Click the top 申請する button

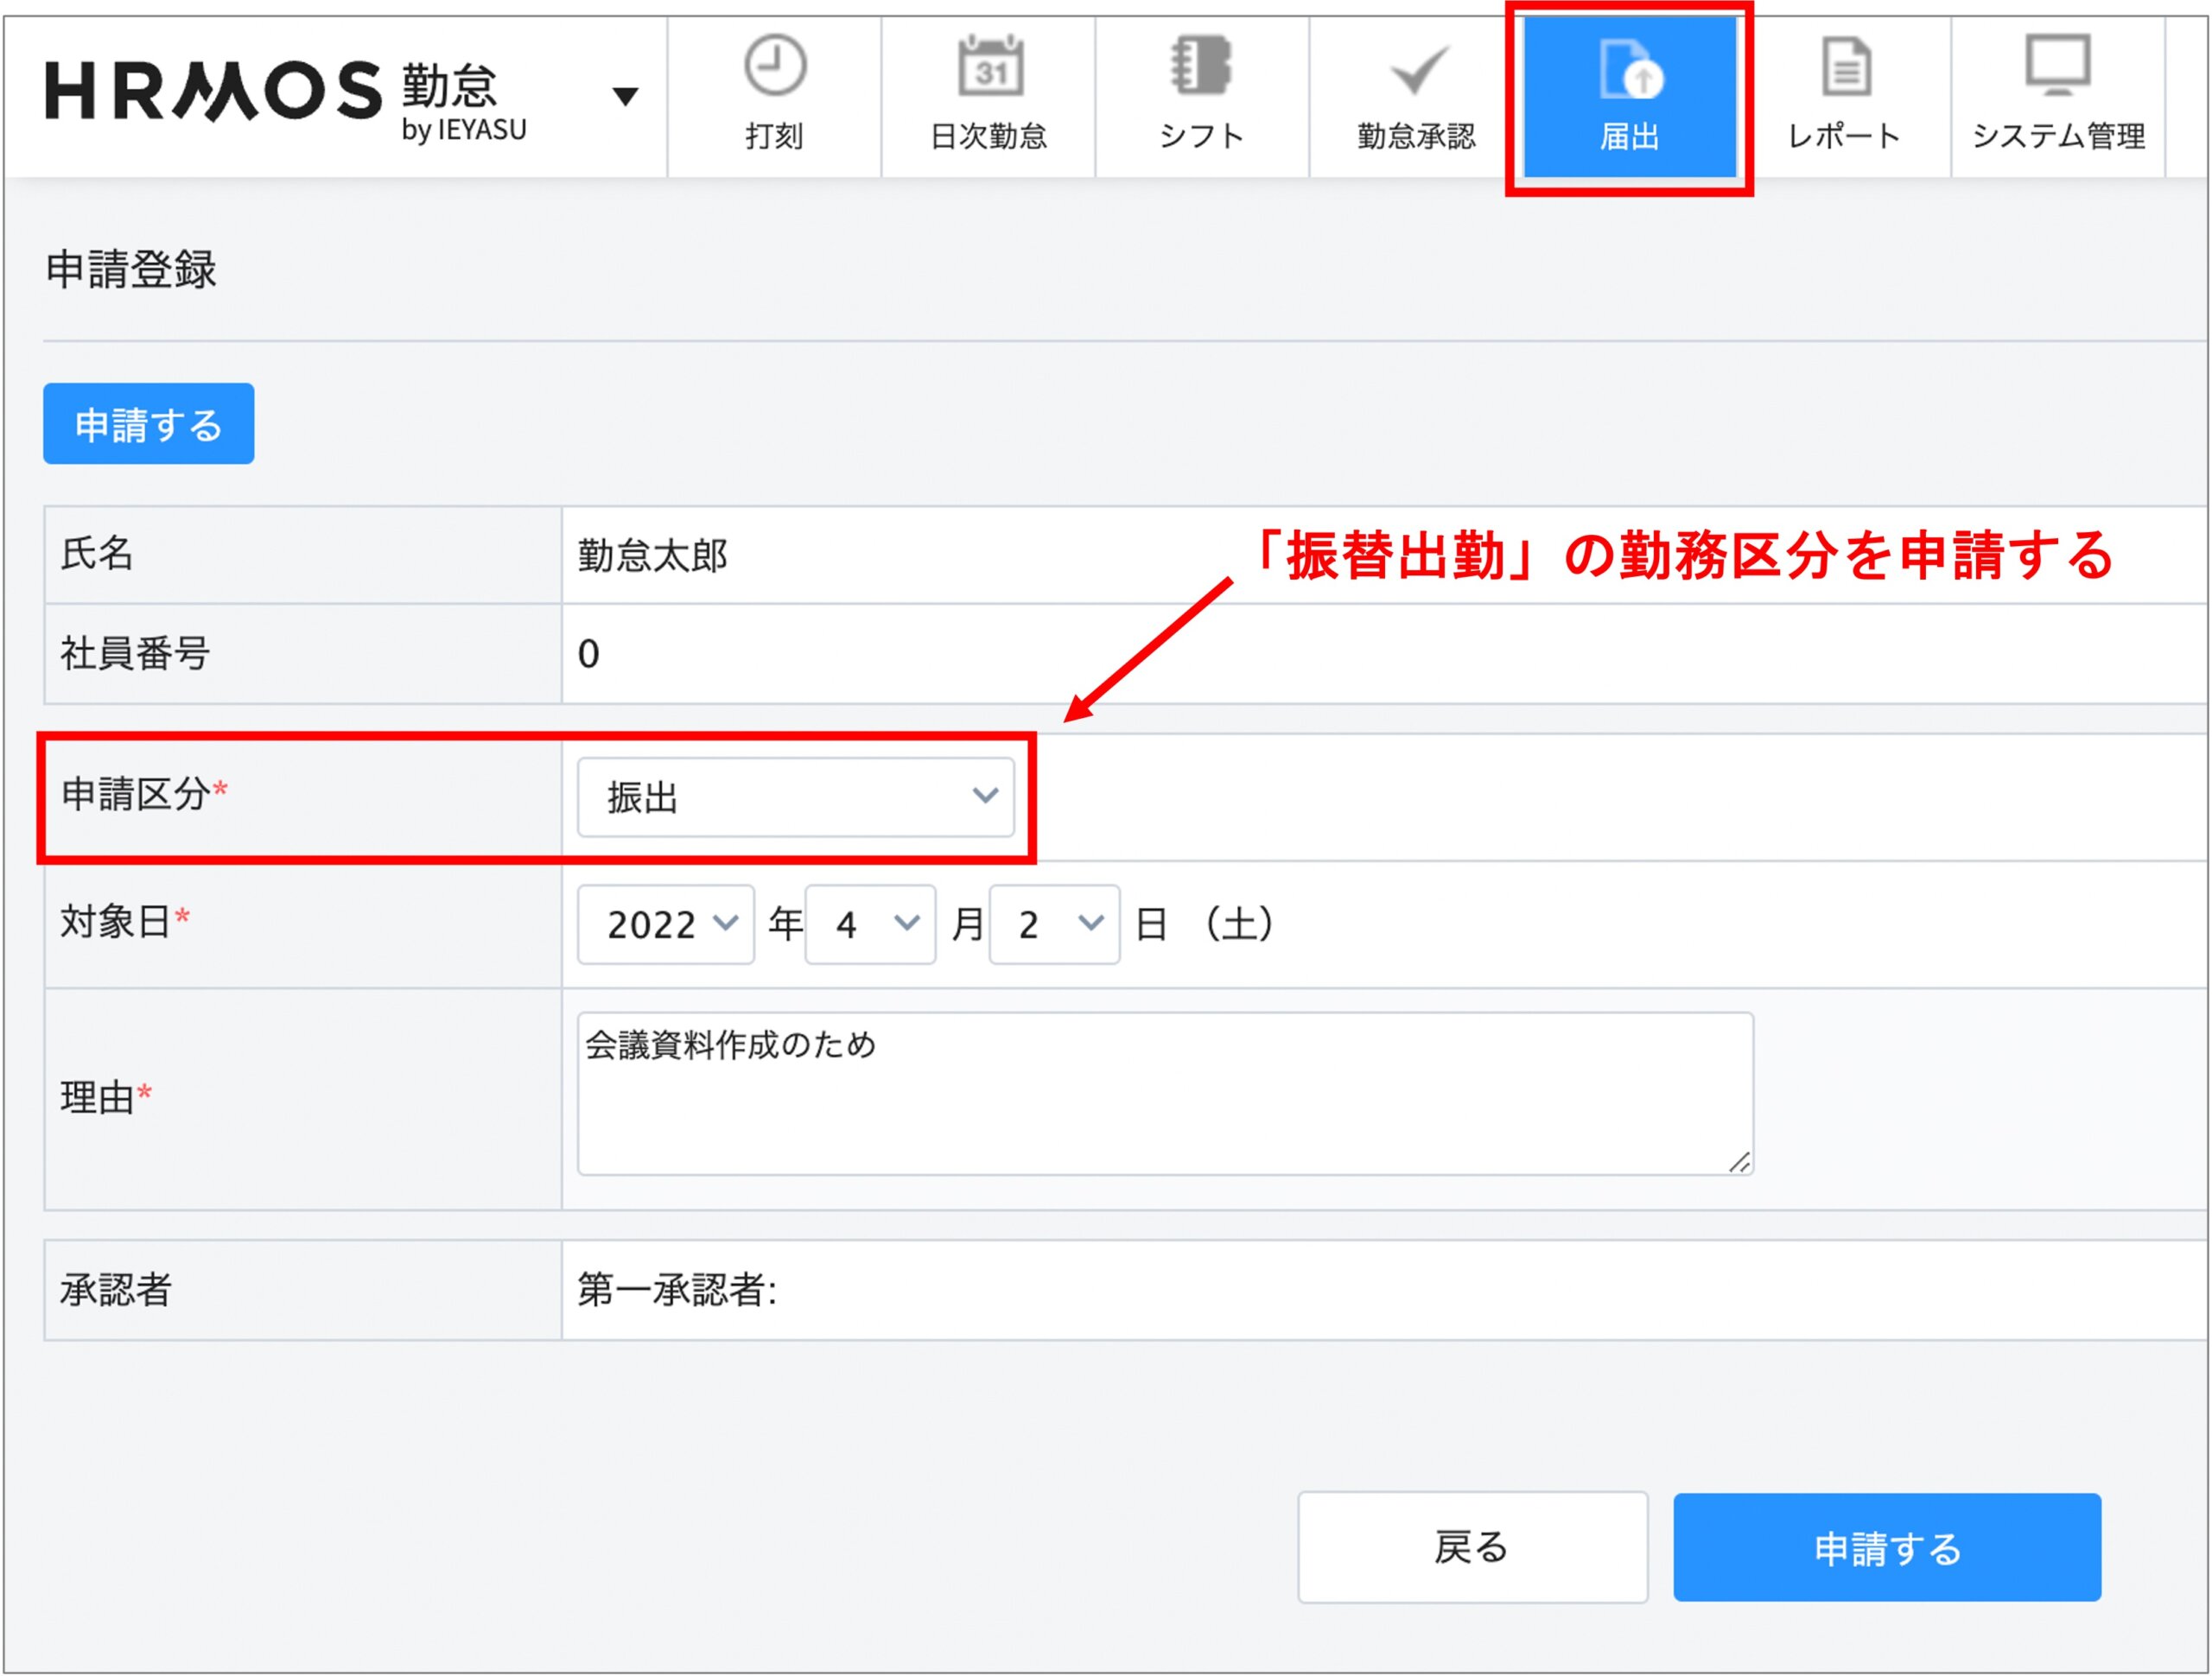[148, 424]
